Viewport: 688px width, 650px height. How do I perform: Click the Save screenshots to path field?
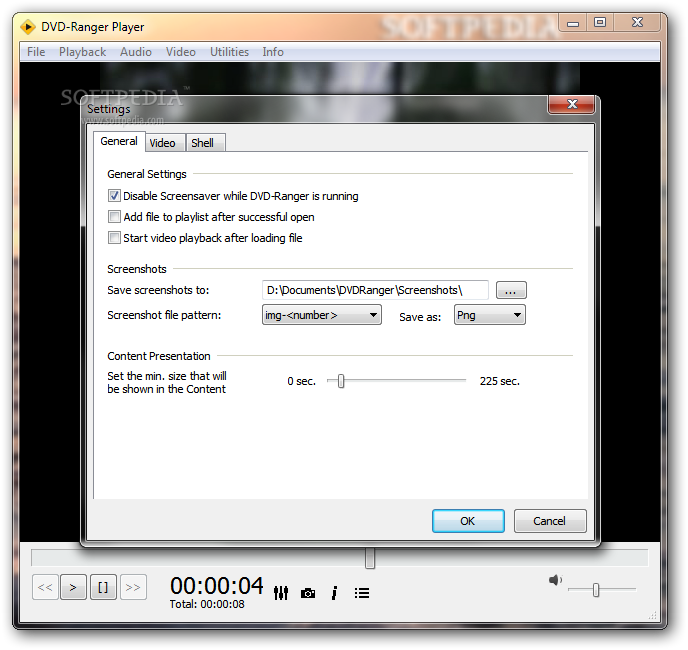tap(375, 290)
